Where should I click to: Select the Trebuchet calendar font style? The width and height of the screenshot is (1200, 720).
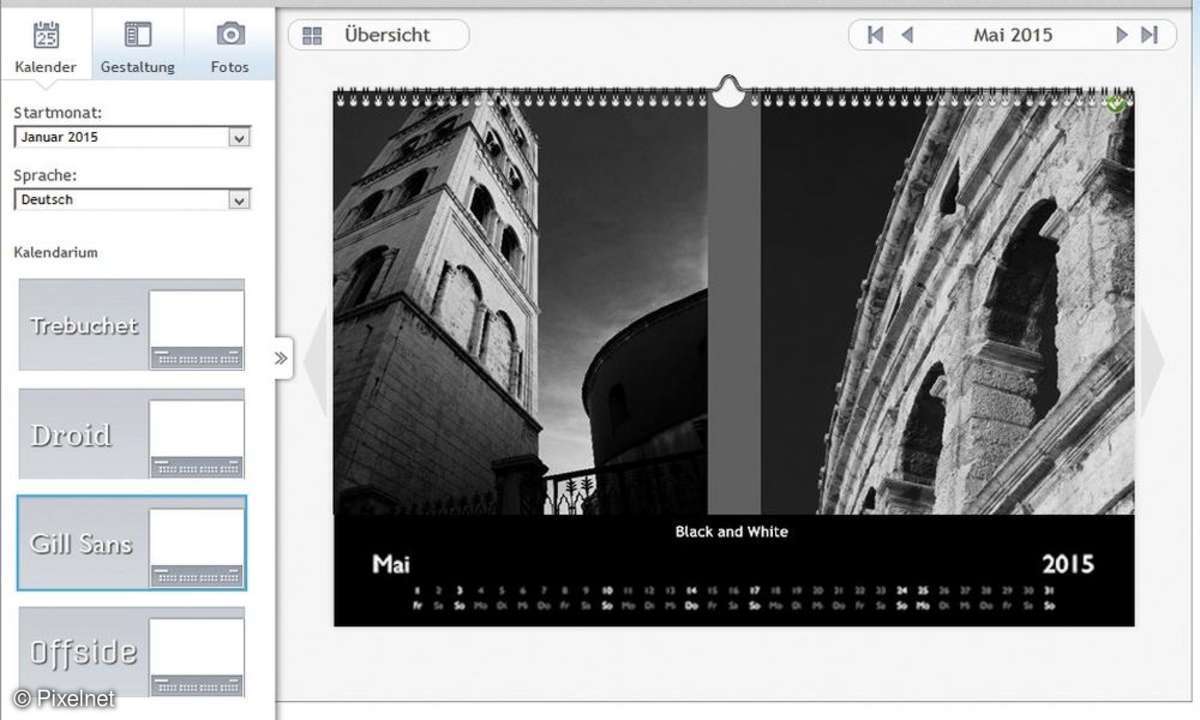[x=132, y=325]
